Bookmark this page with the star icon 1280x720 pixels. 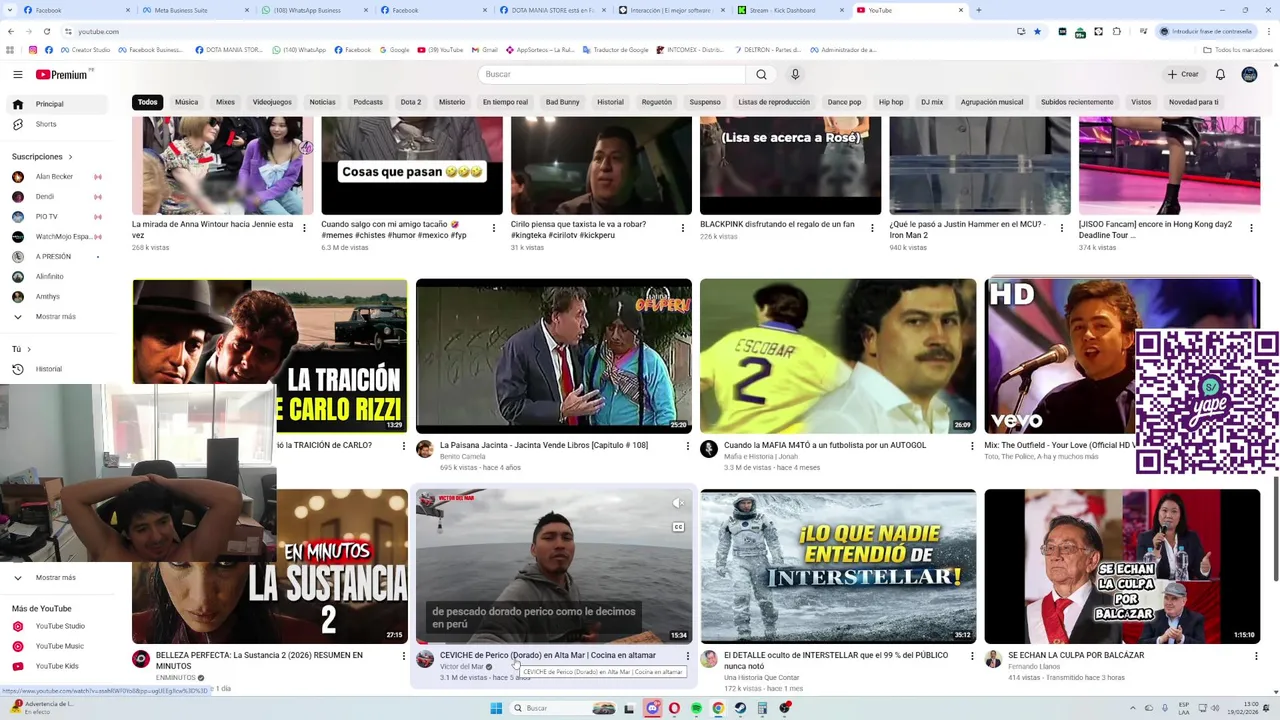pyautogui.click(x=1037, y=31)
